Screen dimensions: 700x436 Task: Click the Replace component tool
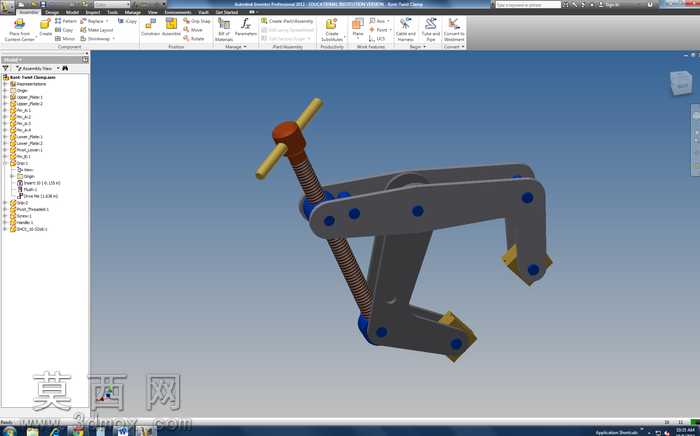tap(92, 21)
